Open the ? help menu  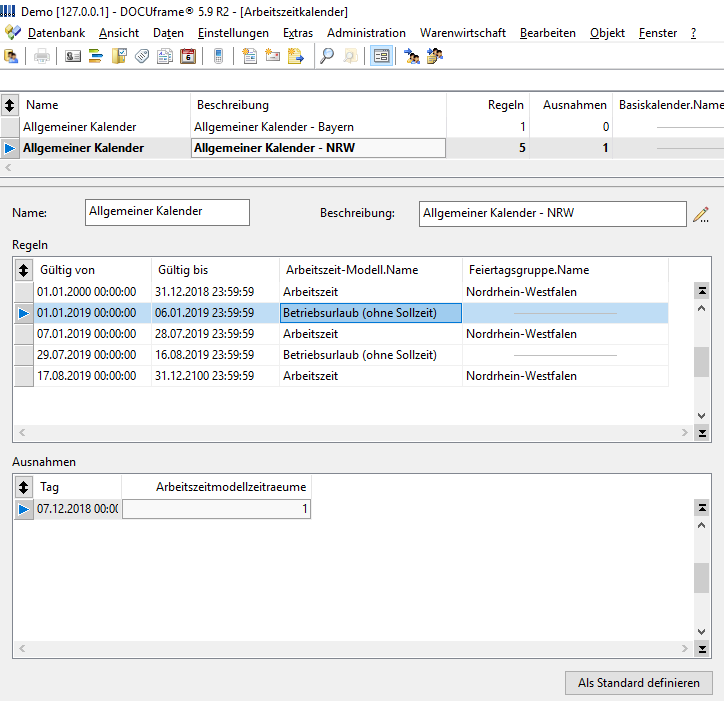pyautogui.click(x=693, y=33)
